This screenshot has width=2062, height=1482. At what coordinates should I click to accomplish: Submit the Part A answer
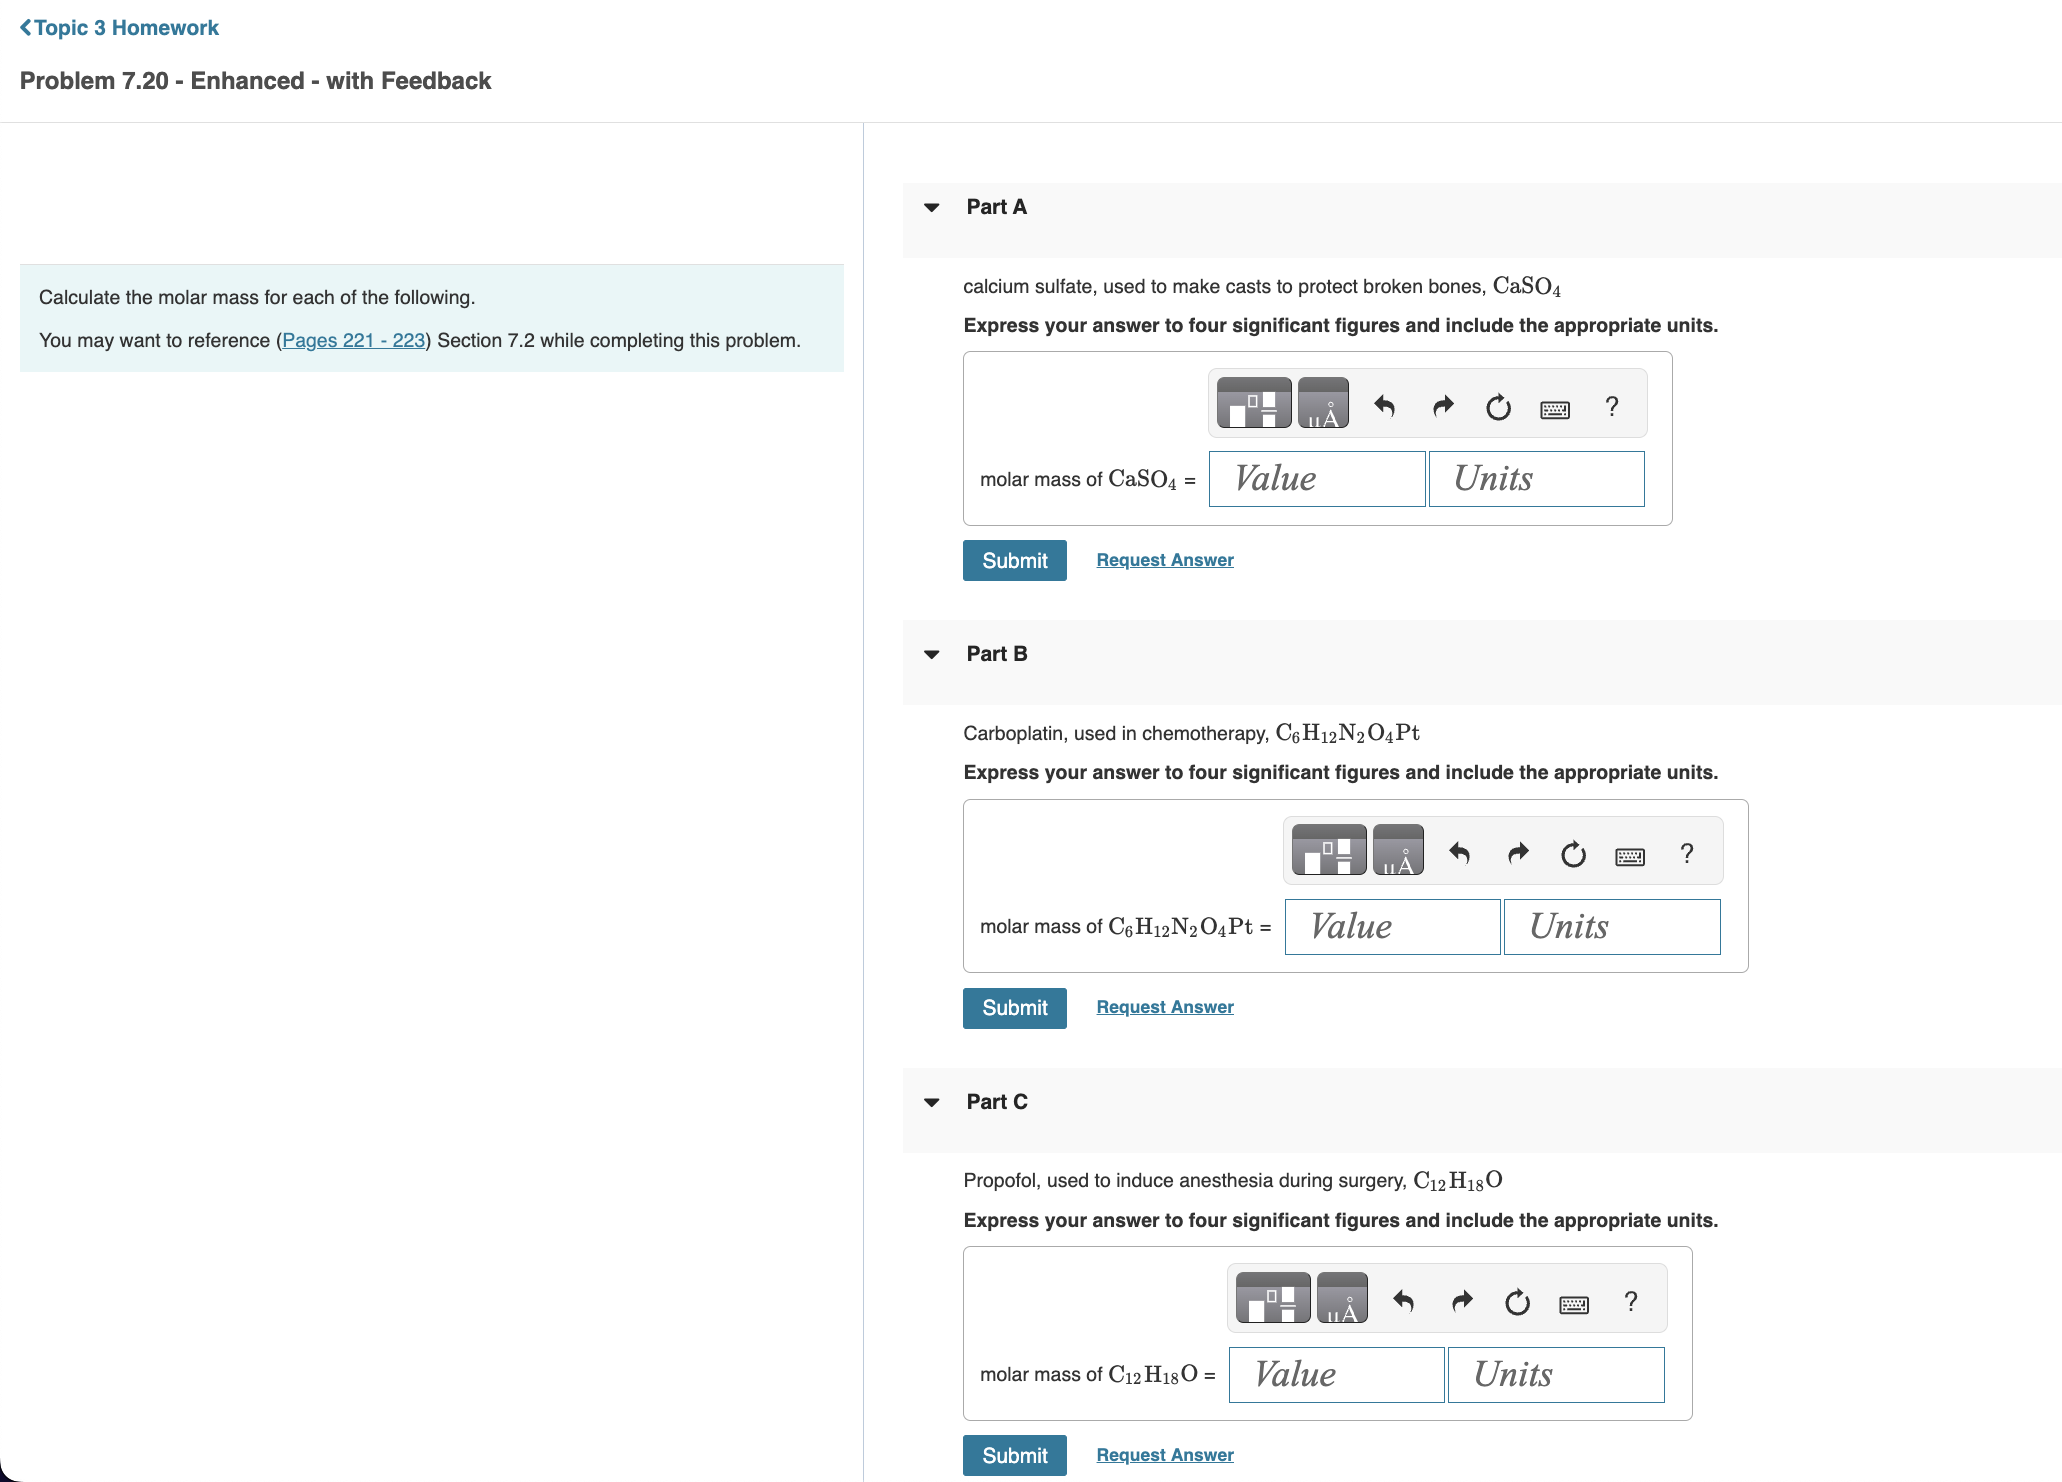(1014, 561)
